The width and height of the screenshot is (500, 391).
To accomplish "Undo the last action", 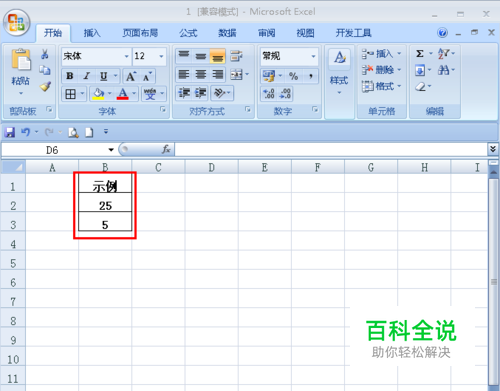I will [25, 132].
